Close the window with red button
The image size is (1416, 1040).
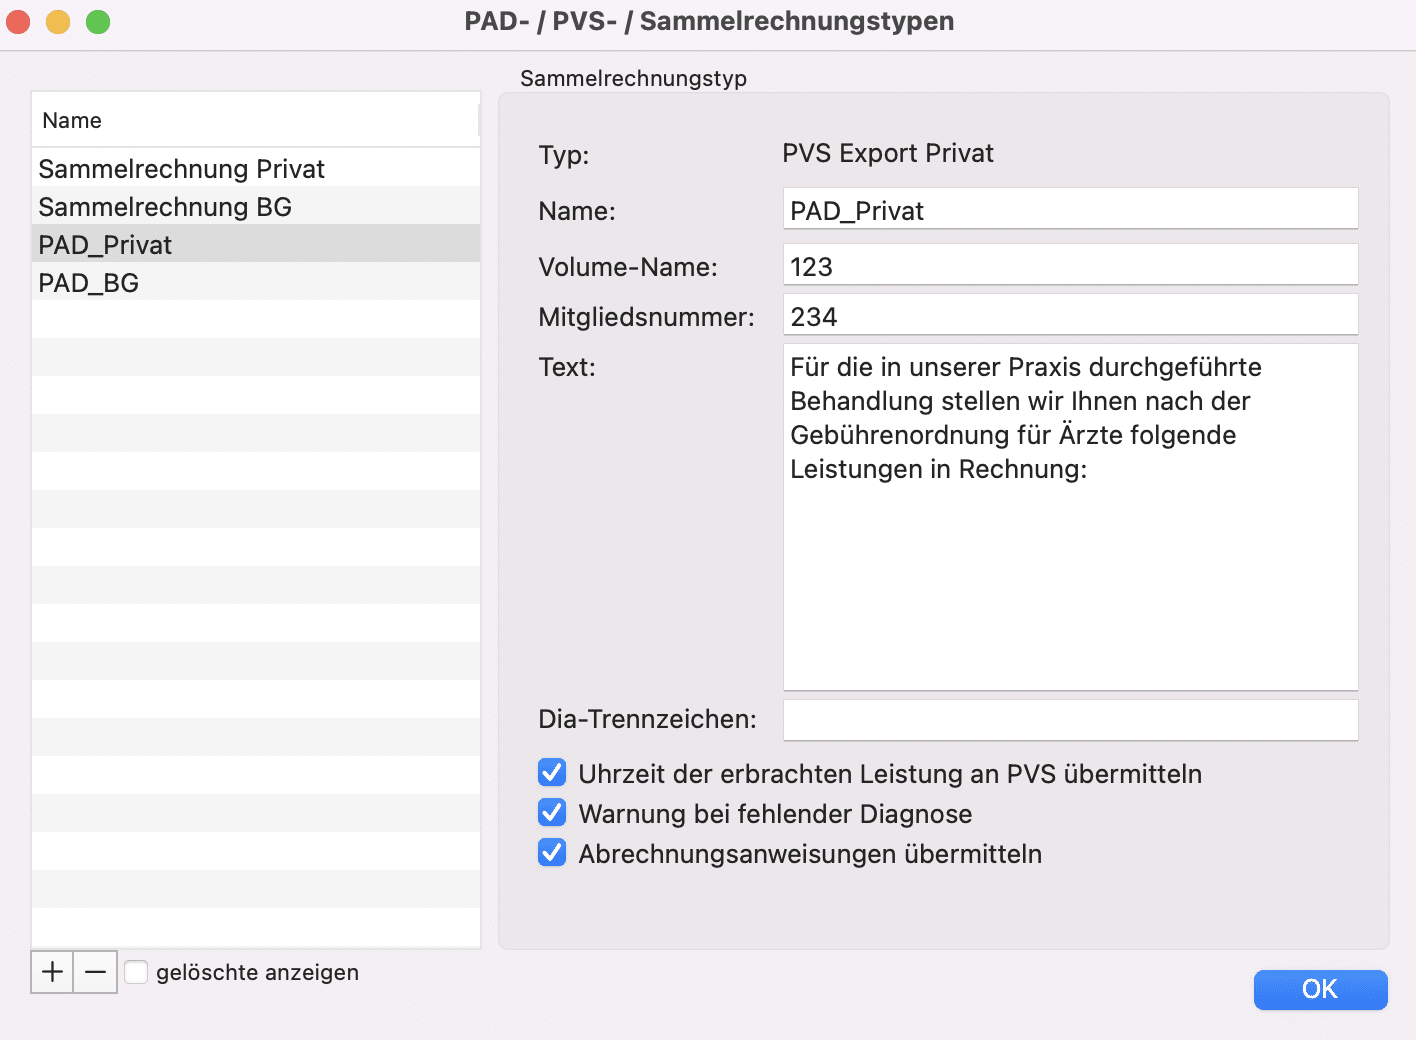click(18, 21)
